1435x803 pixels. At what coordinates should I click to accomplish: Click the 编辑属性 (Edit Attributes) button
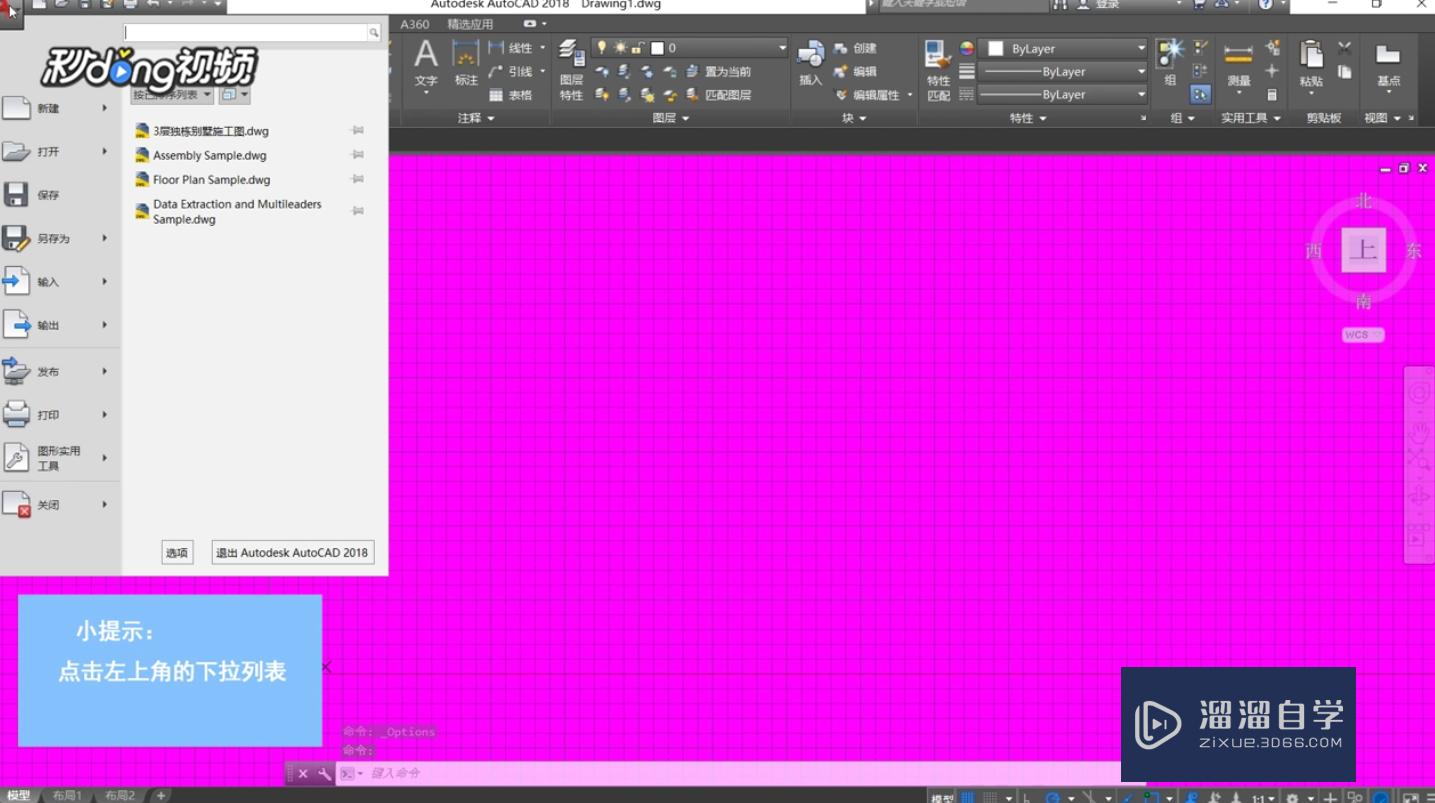coord(866,95)
